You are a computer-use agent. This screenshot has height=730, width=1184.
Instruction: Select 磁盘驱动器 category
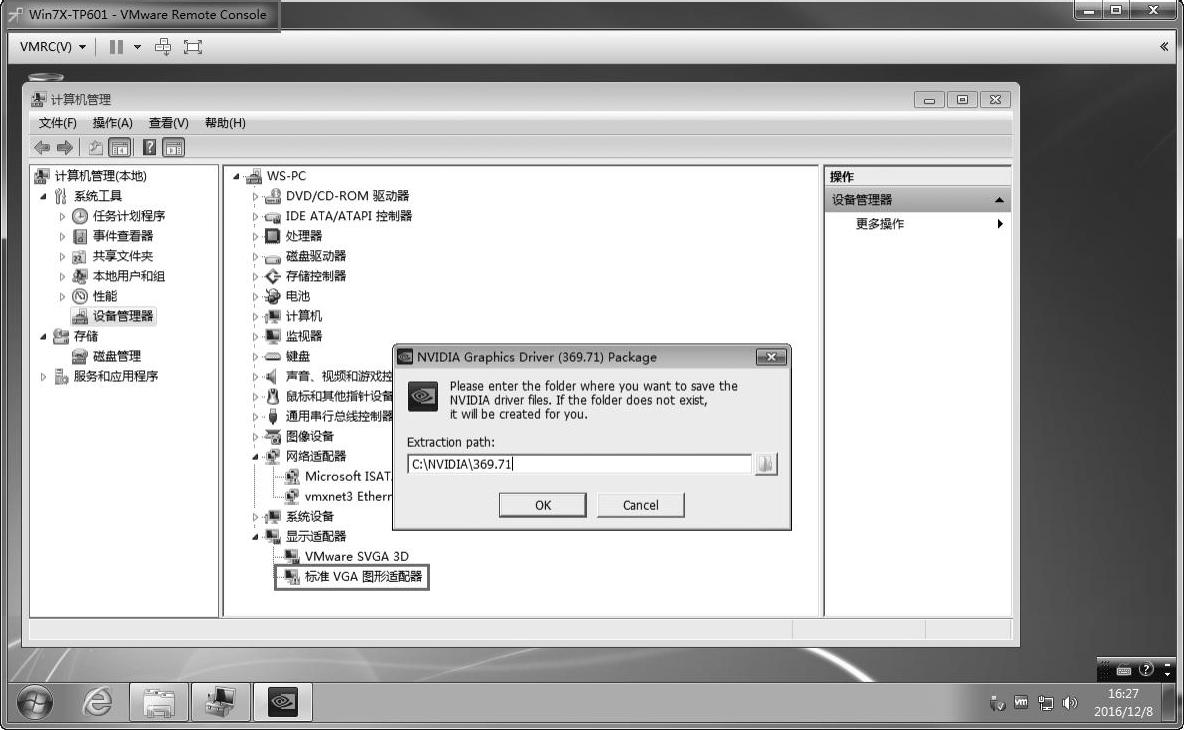(x=316, y=256)
